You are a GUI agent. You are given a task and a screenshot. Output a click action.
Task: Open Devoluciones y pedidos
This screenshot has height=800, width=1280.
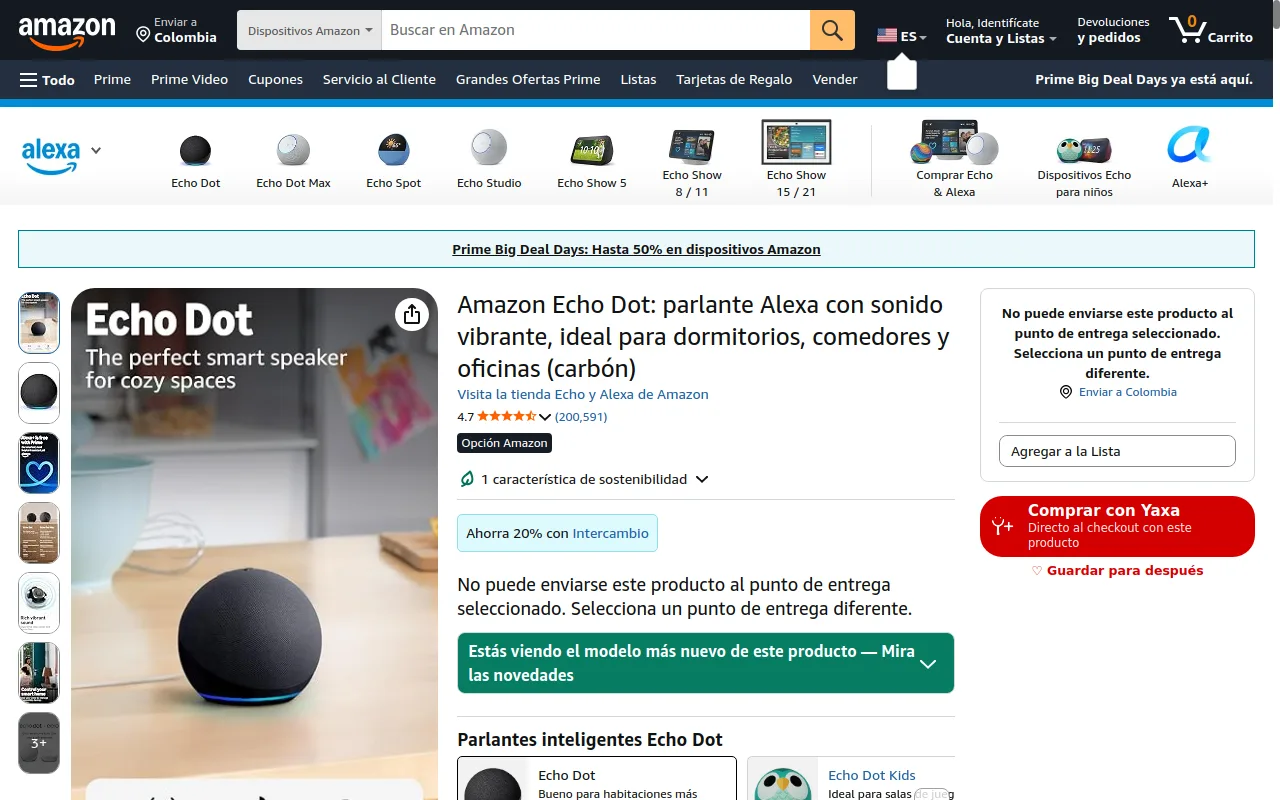point(1113,30)
